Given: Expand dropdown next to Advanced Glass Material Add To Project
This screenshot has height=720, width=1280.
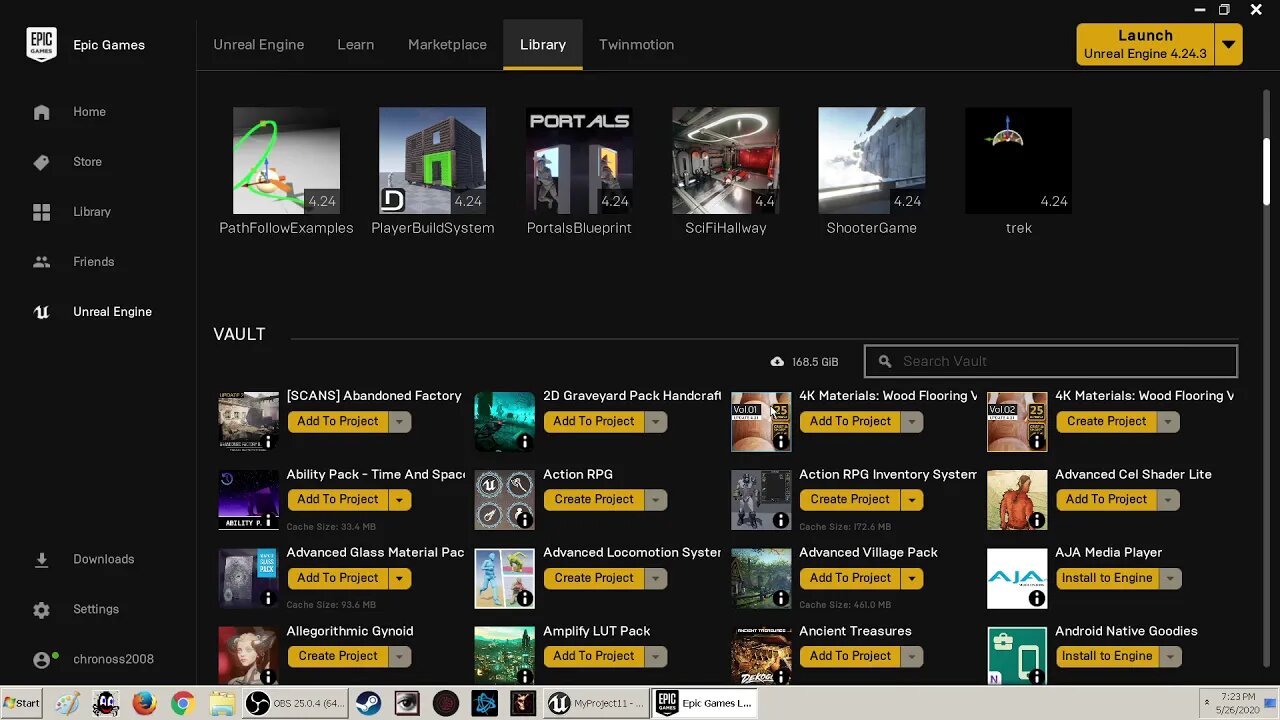Looking at the screenshot, I should coord(399,578).
